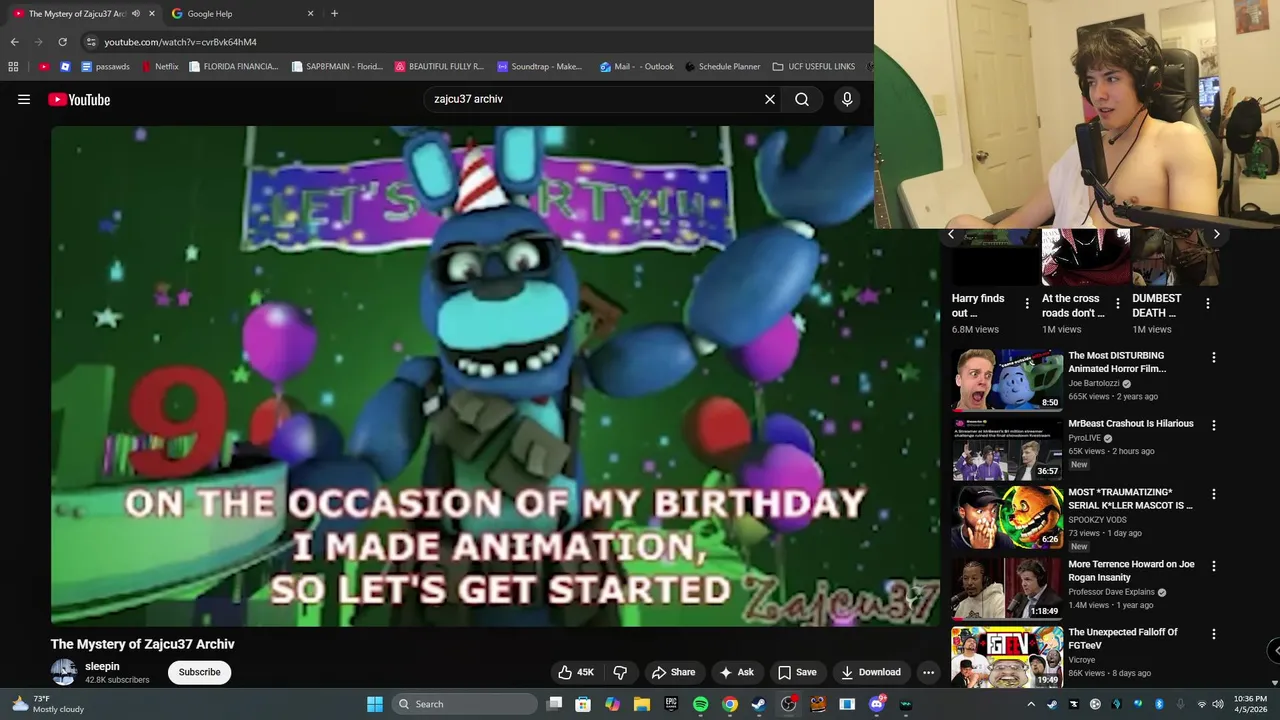Click the Share button
Viewport: 1280px width, 720px height.
(673, 672)
